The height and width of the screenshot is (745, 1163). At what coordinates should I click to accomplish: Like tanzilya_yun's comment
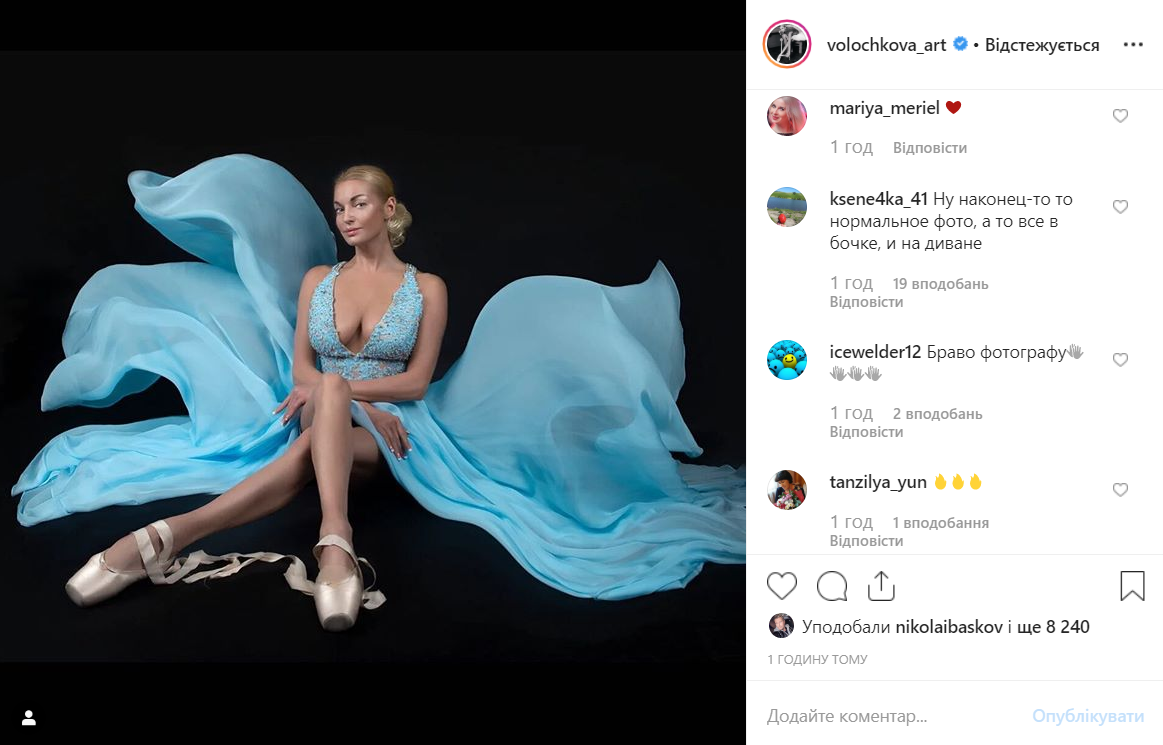tap(1120, 490)
